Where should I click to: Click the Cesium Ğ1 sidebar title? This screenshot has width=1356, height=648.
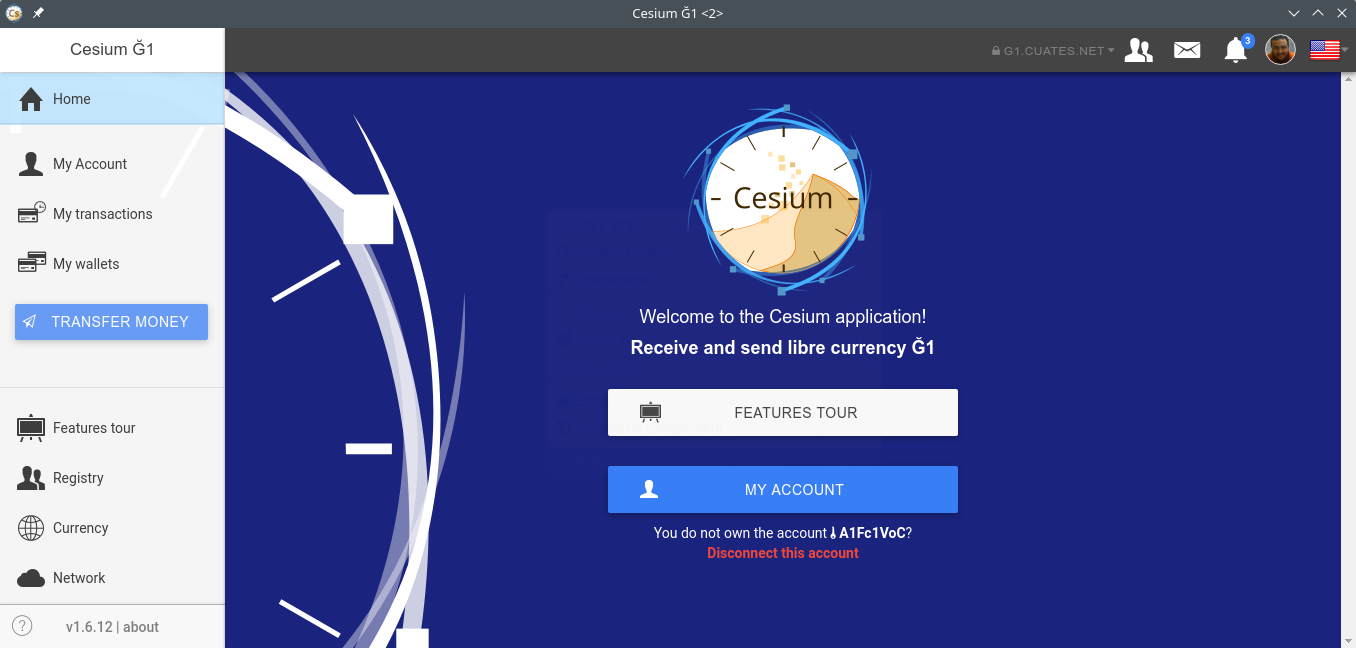pos(112,49)
